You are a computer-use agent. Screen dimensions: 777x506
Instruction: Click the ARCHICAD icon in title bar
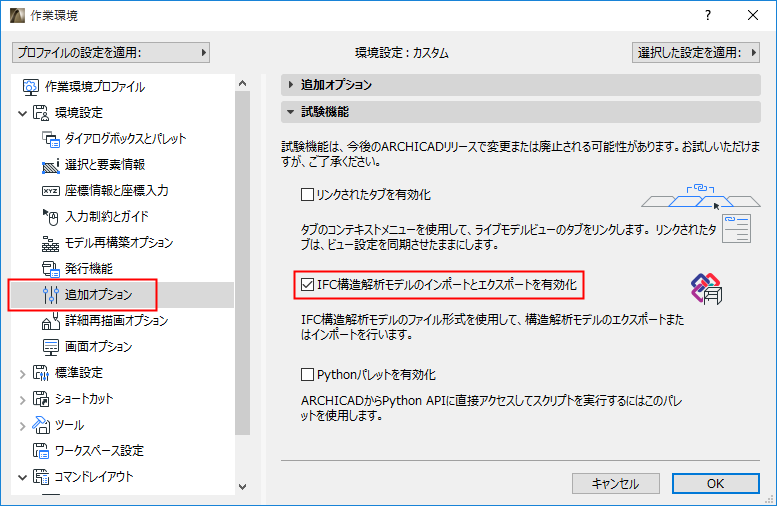[17, 15]
